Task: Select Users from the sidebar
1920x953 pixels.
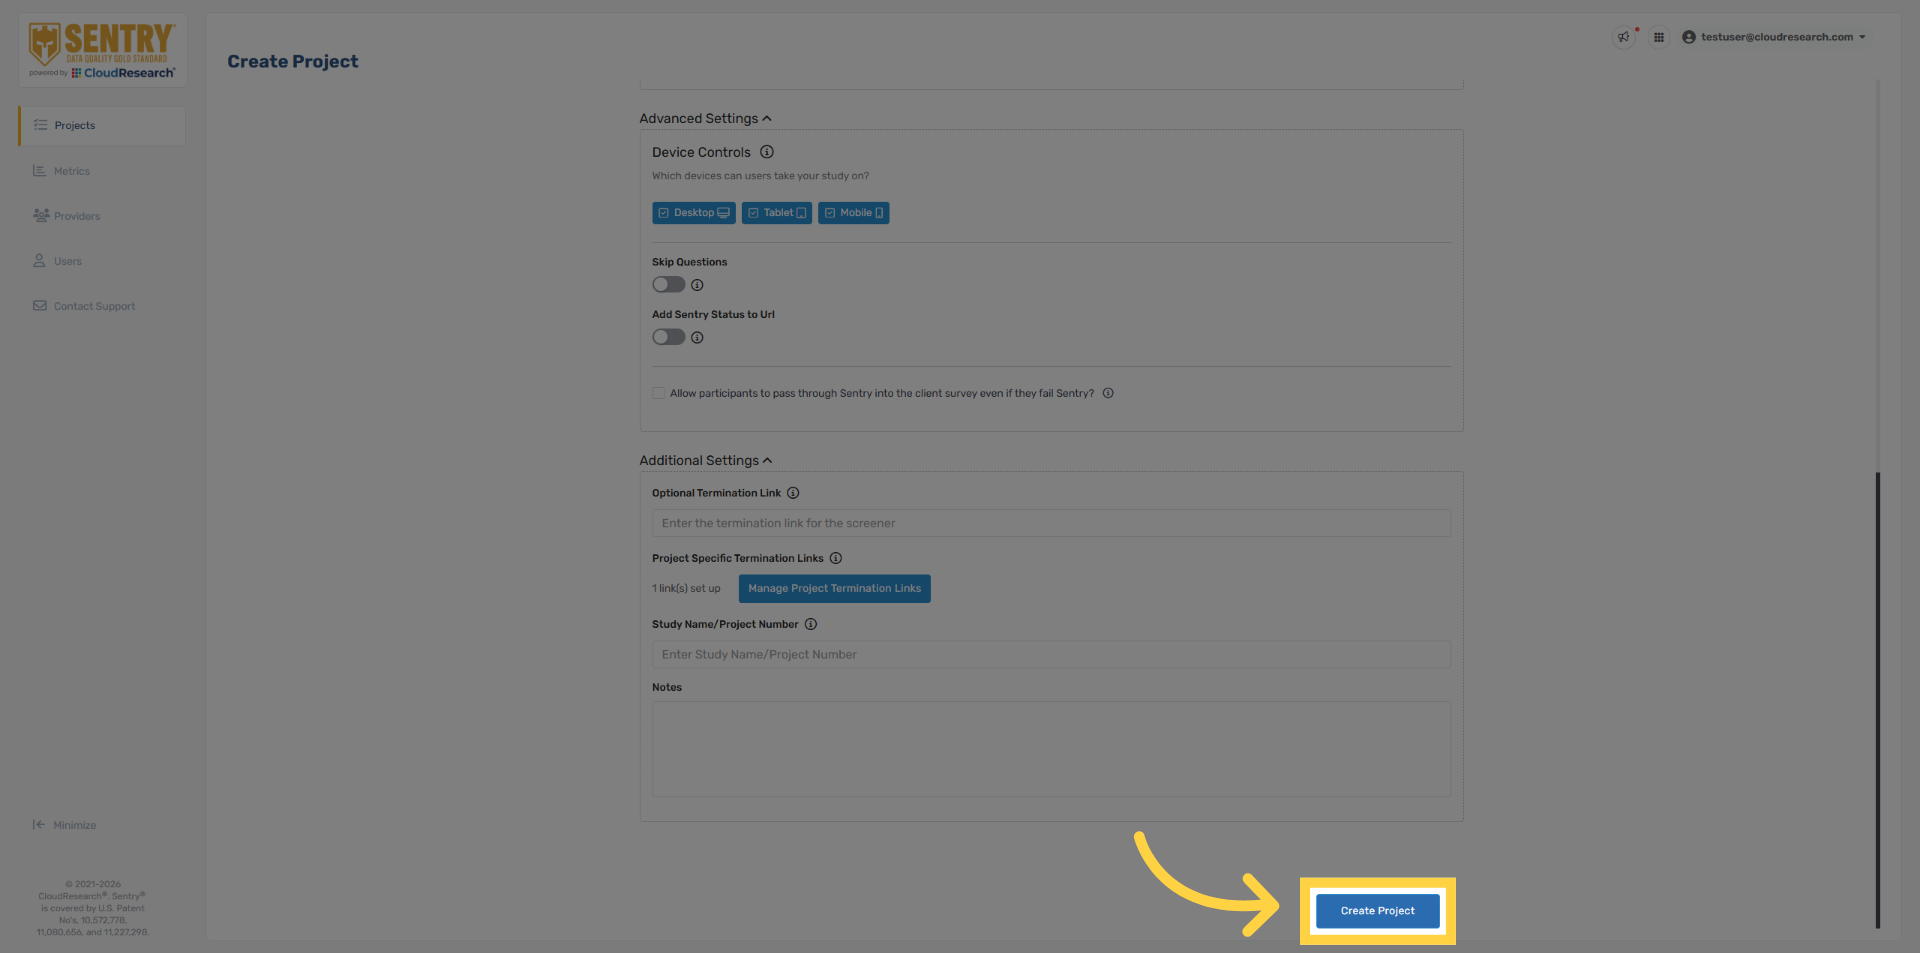Action: (x=67, y=261)
